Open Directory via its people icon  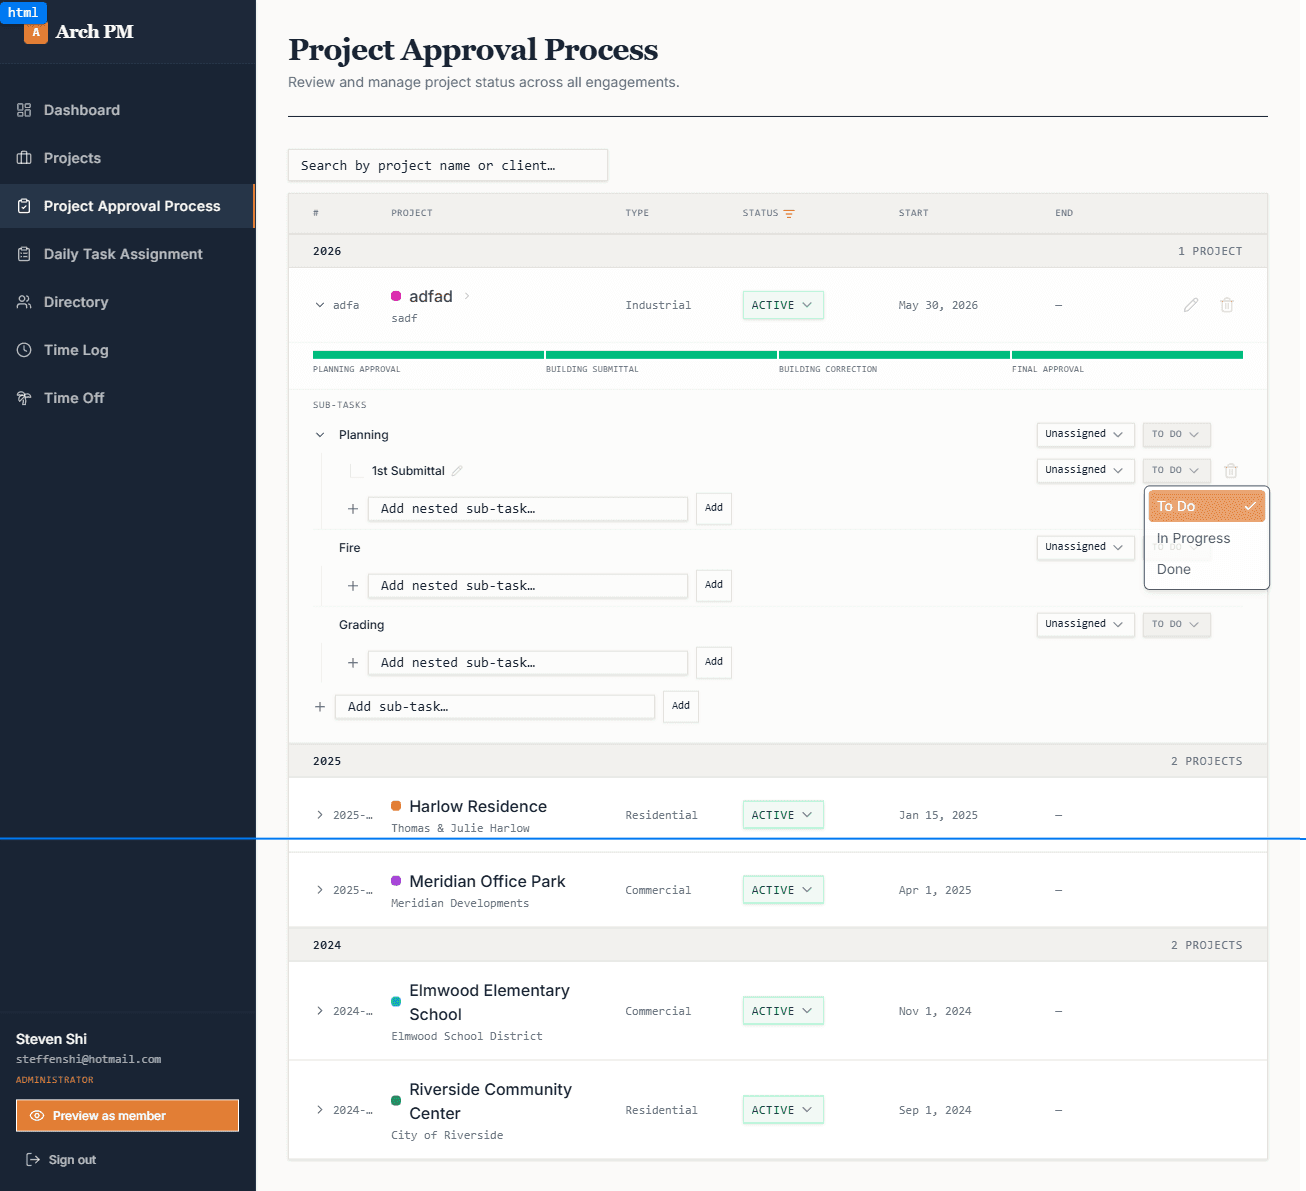pyautogui.click(x=24, y=302)
